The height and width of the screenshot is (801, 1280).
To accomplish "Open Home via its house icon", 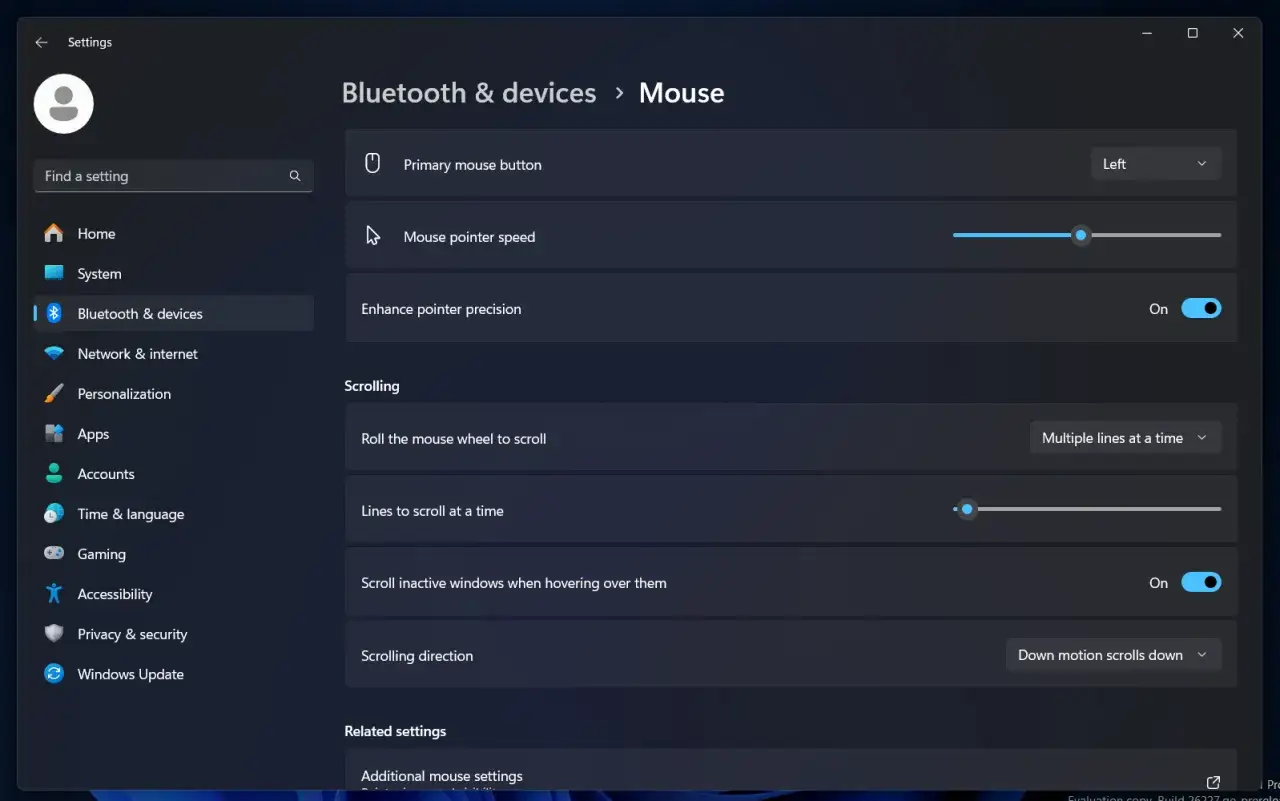I will pyautogui.click(x=54, y=233).
